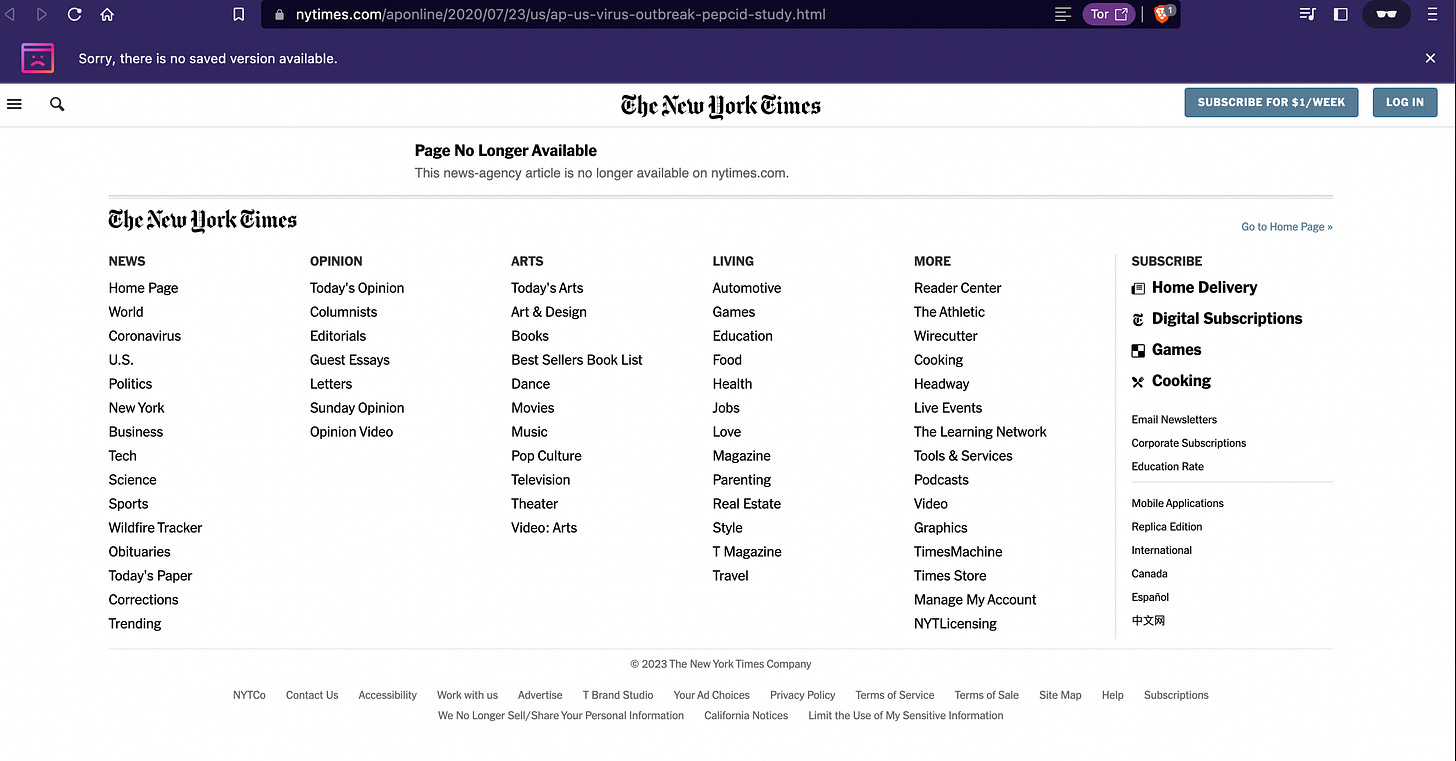Open NYTLicensing link
The width and height of the screenshot is (1456, 761).
[x=955, y=624]
